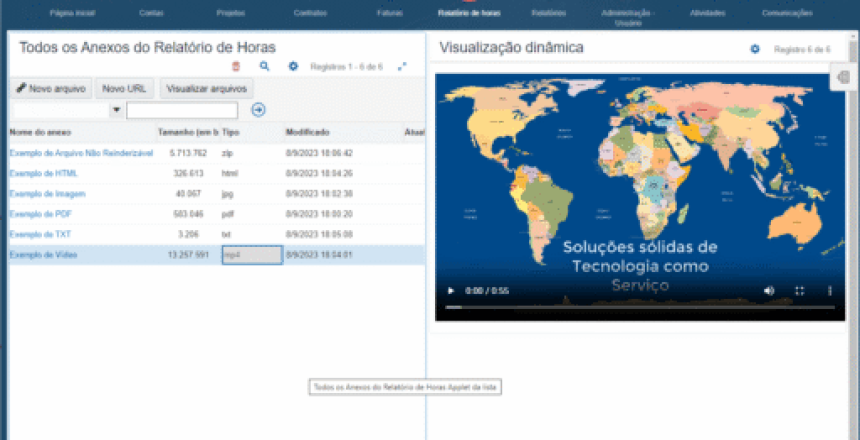Click the Novo arquivo button
Viewport: 860px width, 440px height.
coord(50,88)
